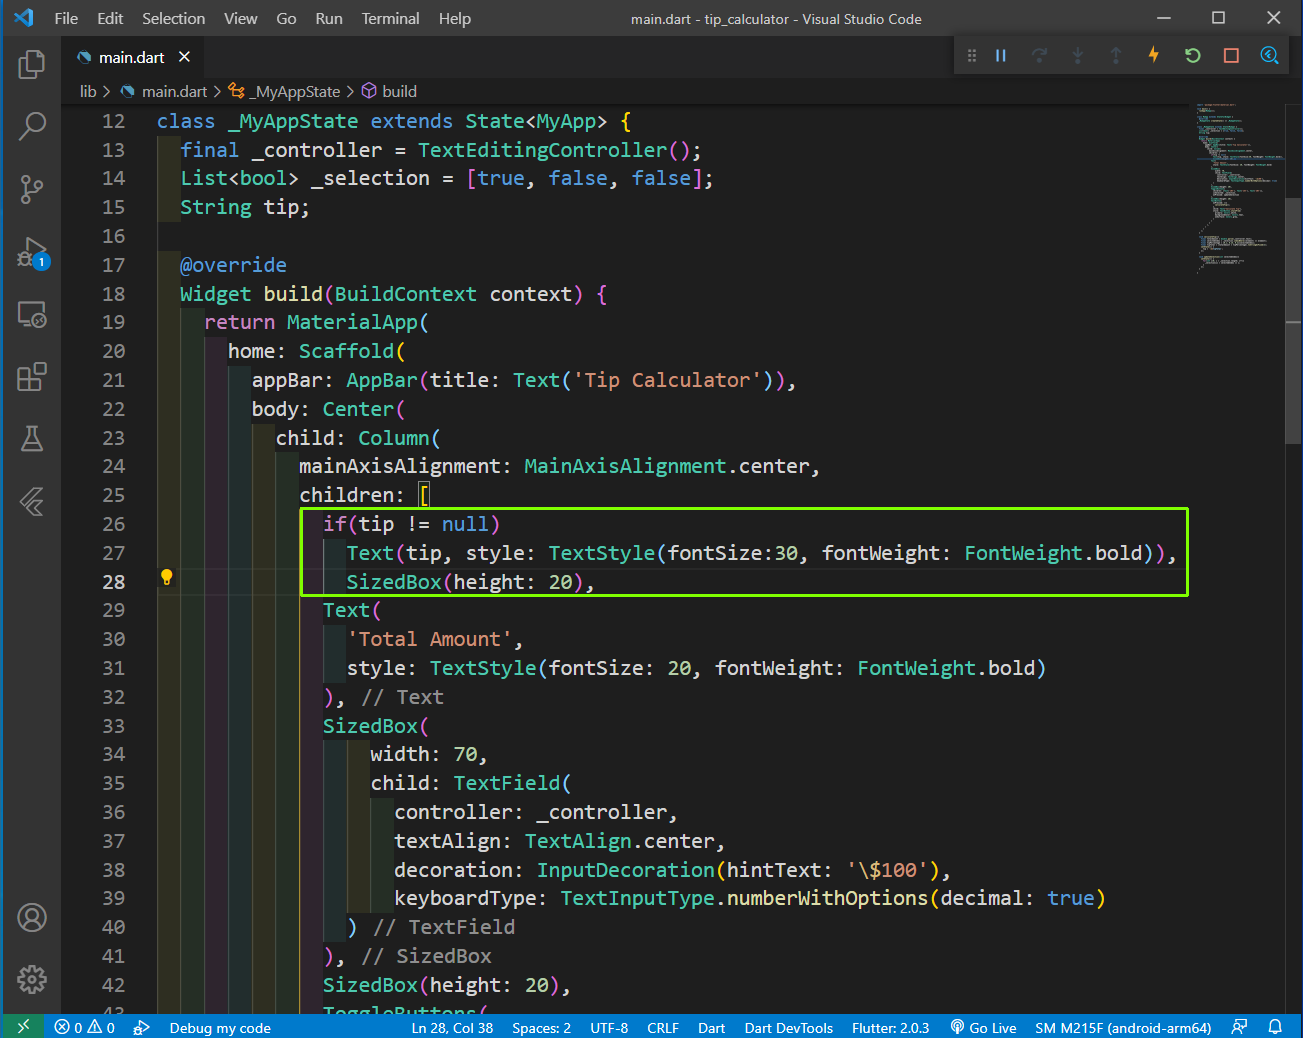Select encoding via UTF-8 indicator
1303x1038 pixels.
tap(609, 1028)
